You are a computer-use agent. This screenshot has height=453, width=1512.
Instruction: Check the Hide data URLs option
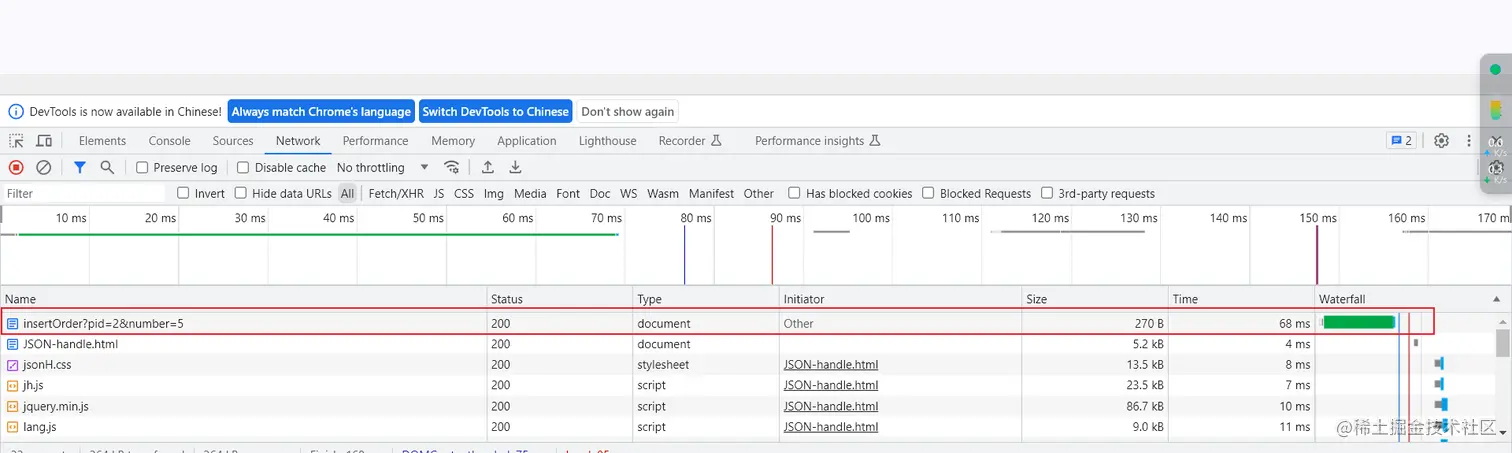click(x=241, y=193)
